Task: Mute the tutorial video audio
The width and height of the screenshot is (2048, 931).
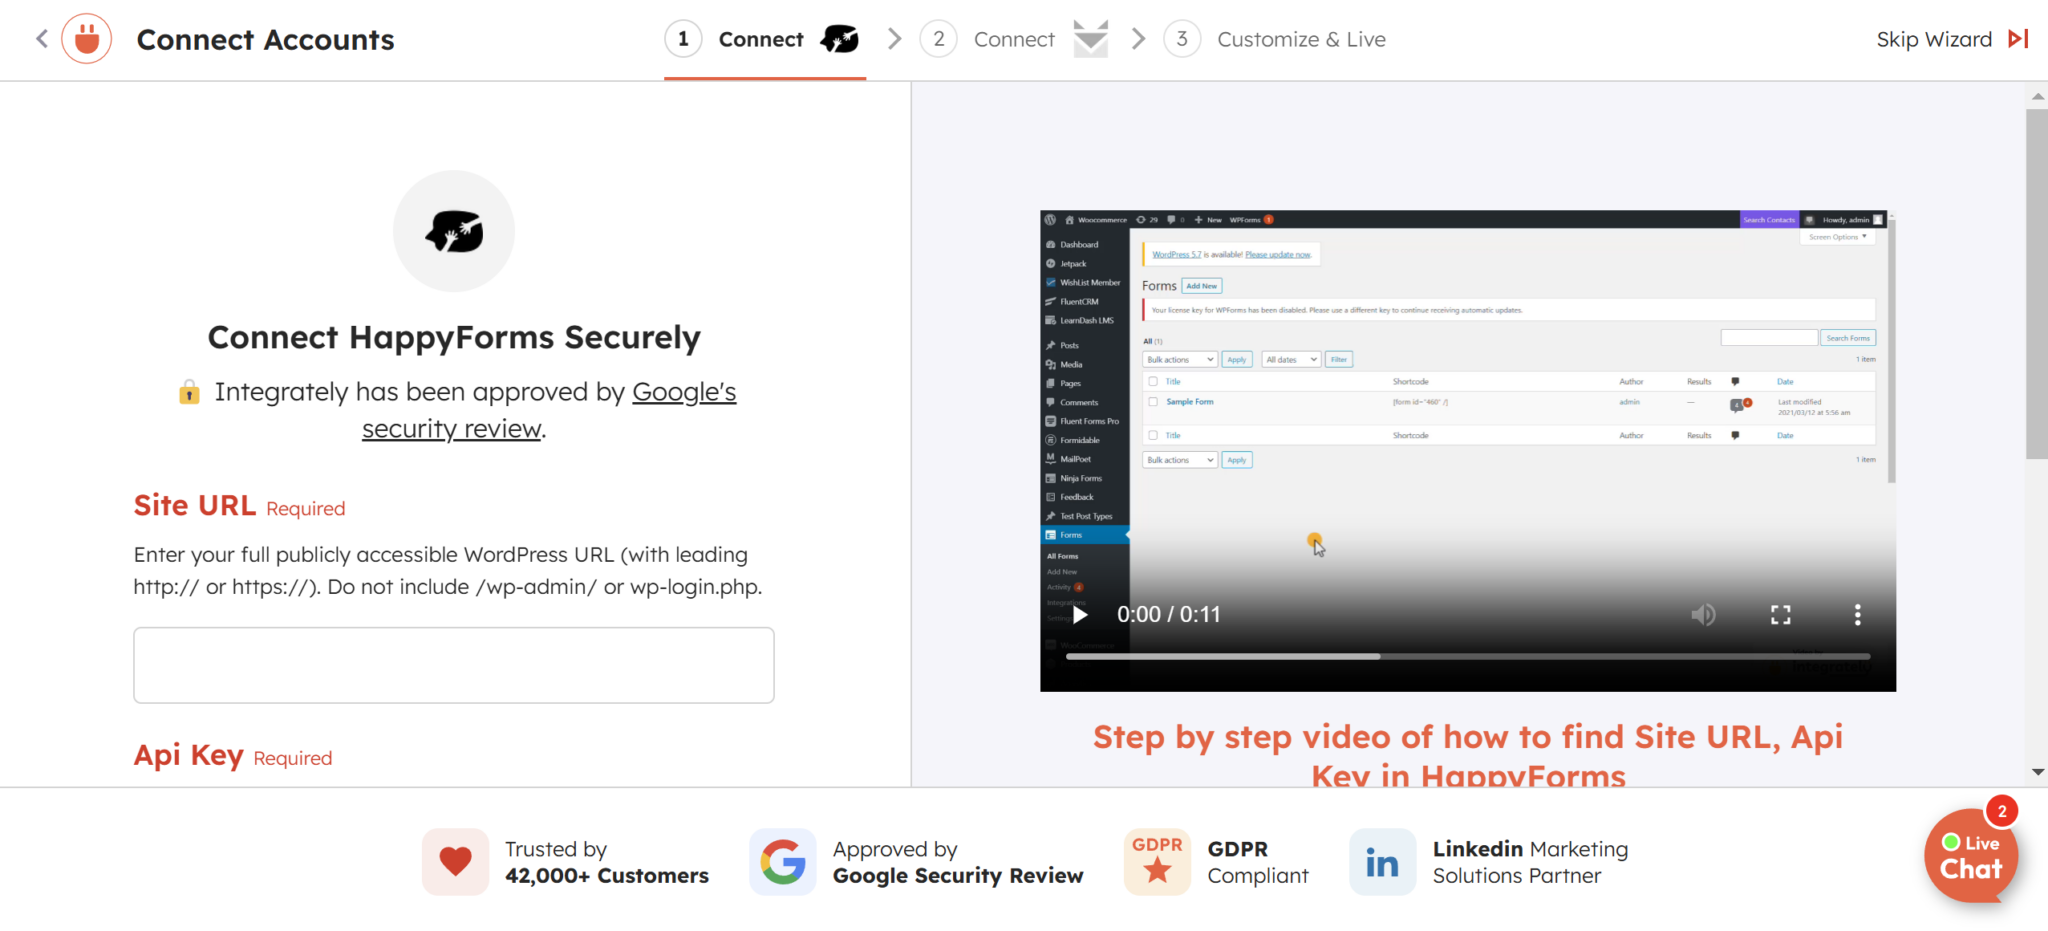Action: pos(1705,614)
